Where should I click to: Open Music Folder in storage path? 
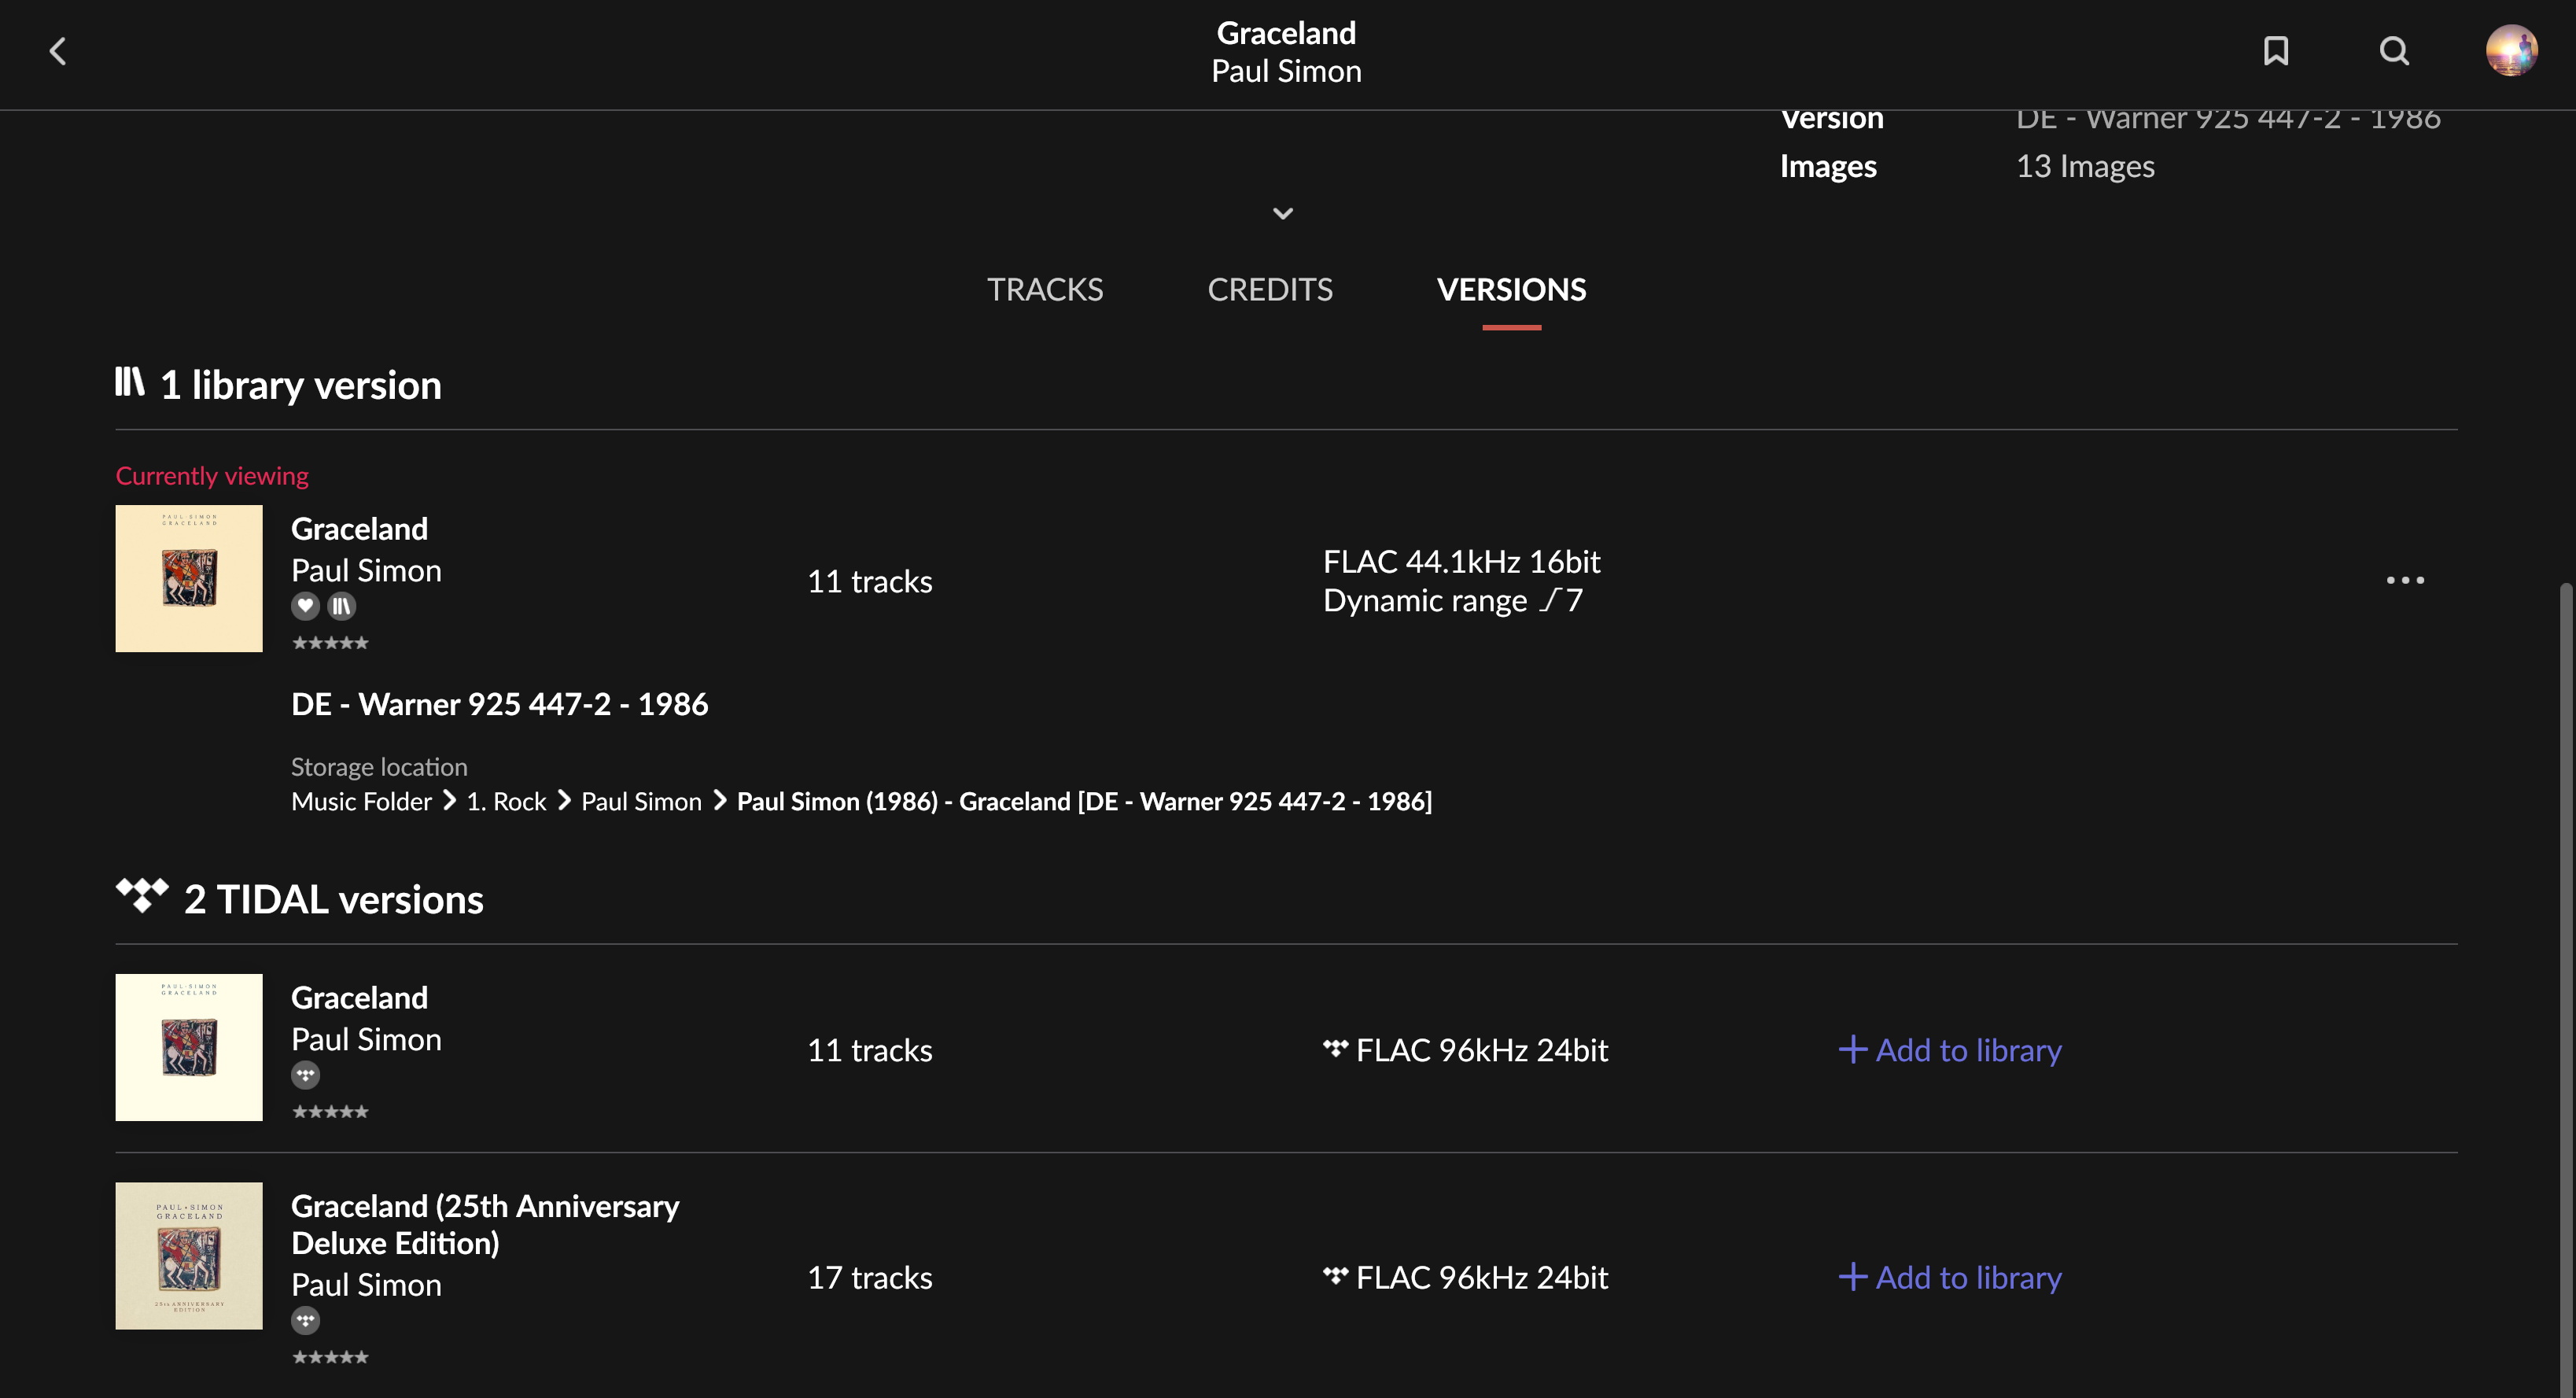361,801
